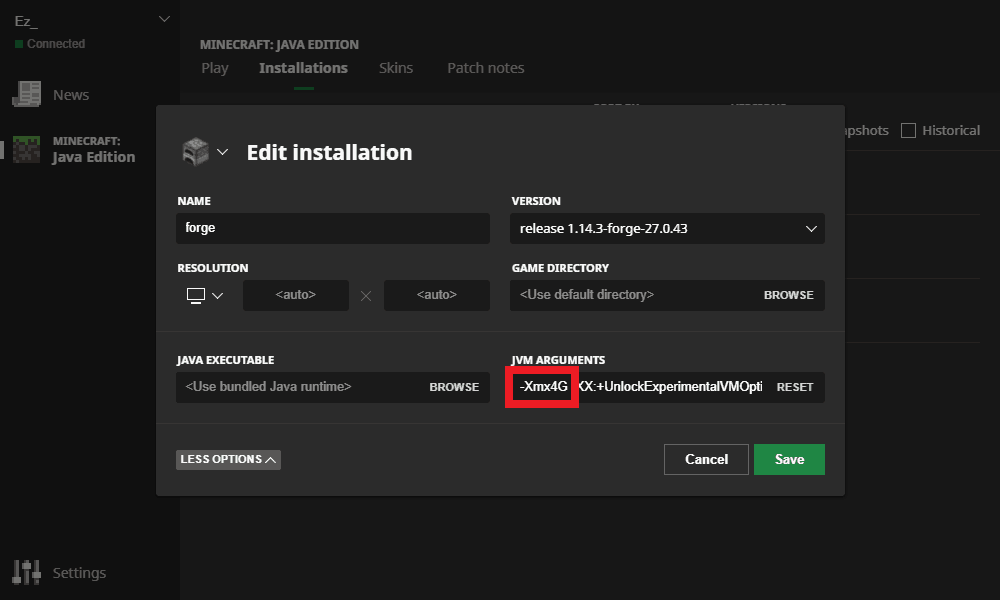
Task: Click the Ez_ account name
Action: [x=26, y=21]
